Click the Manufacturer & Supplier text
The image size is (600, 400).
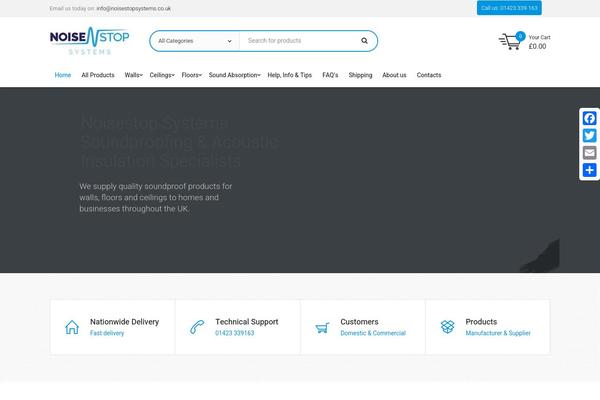[x=498, y=333]
